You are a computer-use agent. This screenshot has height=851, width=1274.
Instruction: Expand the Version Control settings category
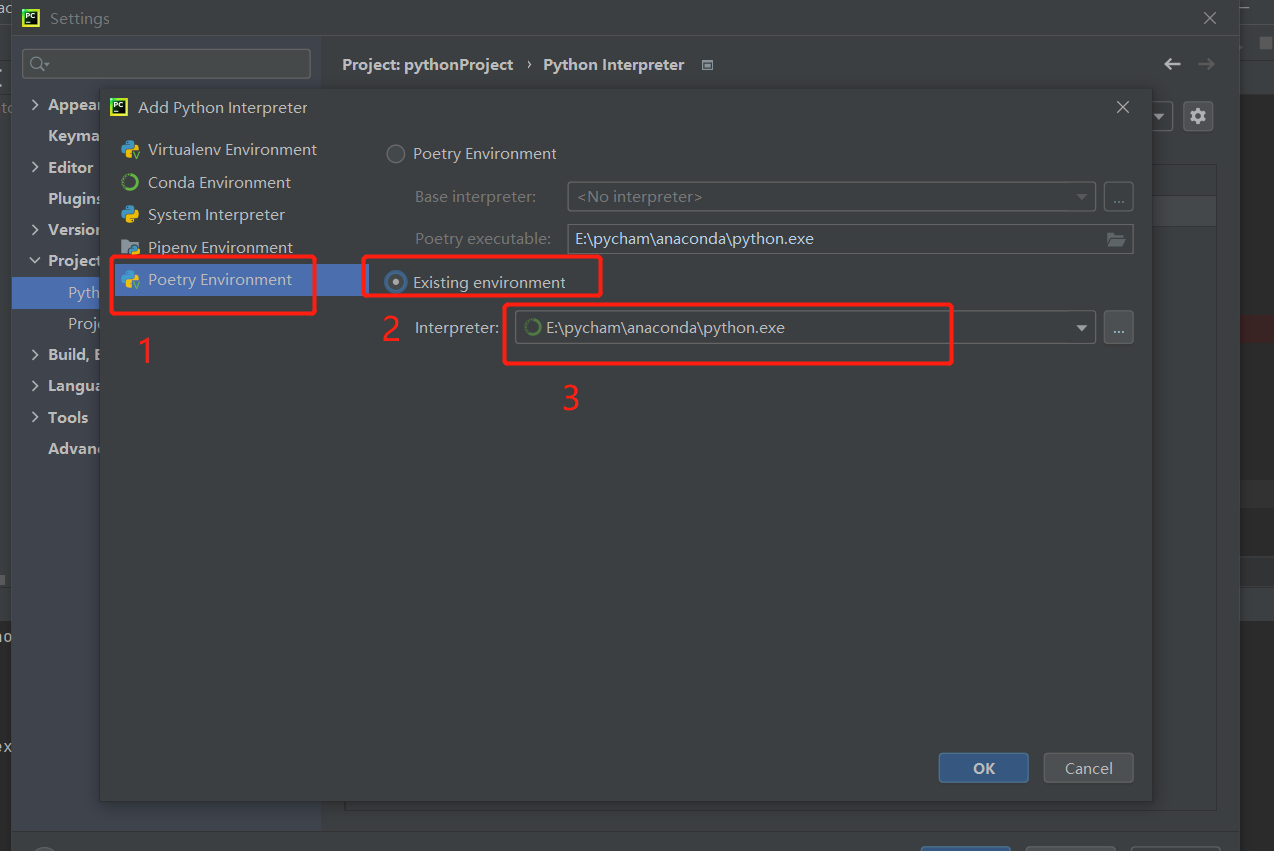(36, 229)
